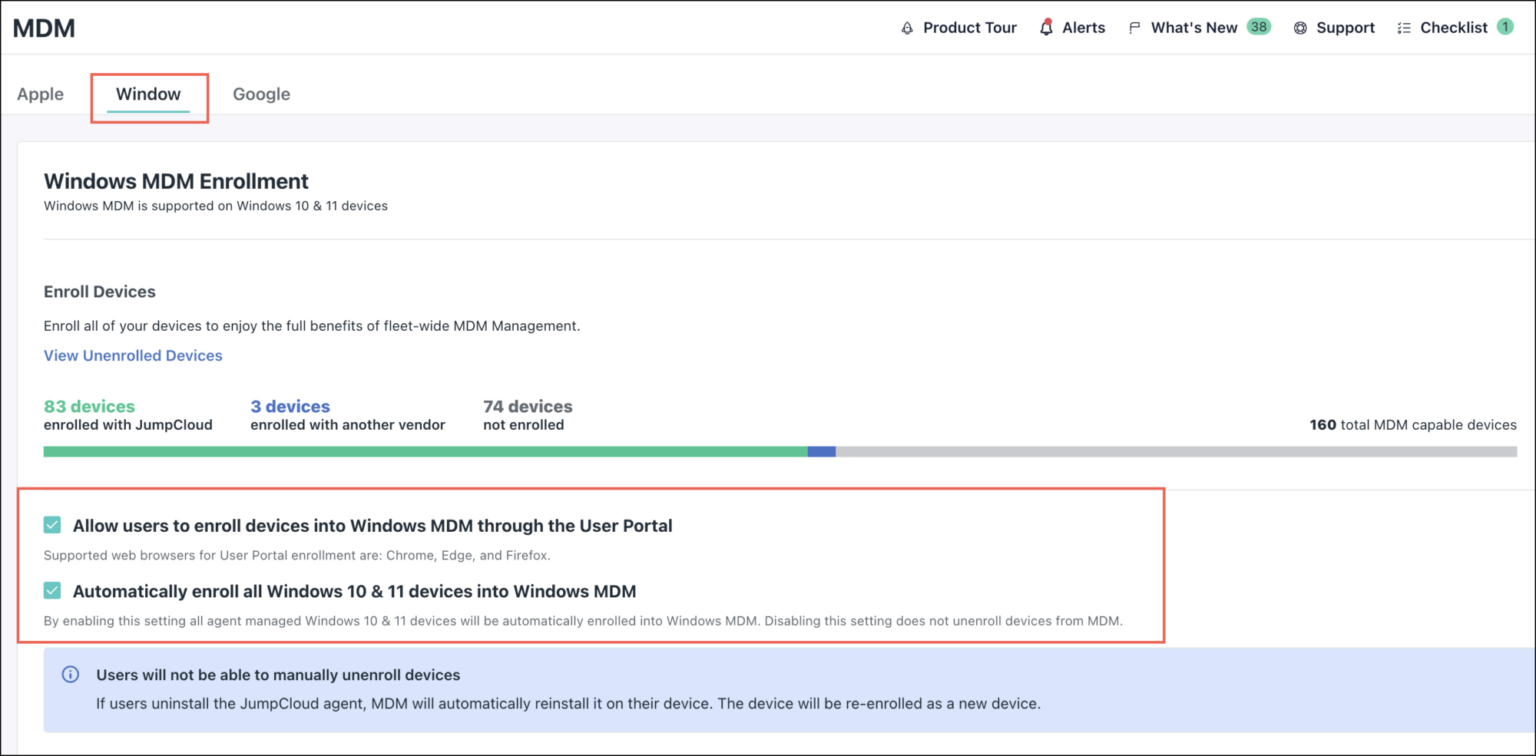Open the Alerts notification icon

(x=1047, y=27)
